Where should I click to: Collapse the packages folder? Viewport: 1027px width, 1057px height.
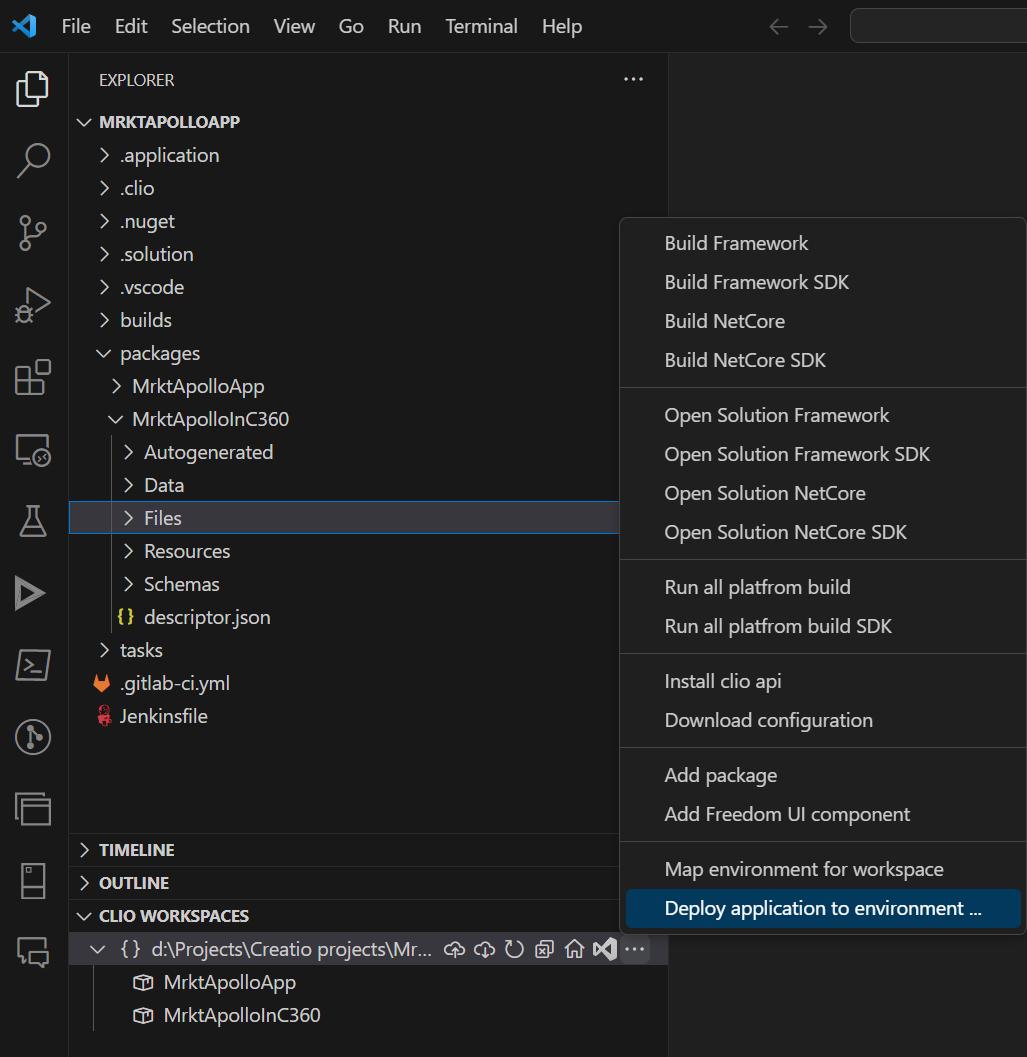point(103,353)
